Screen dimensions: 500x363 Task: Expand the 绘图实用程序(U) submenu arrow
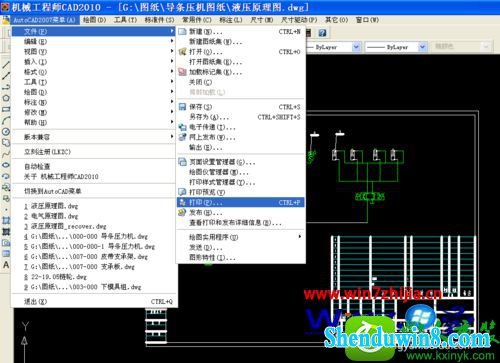[300, 237]
